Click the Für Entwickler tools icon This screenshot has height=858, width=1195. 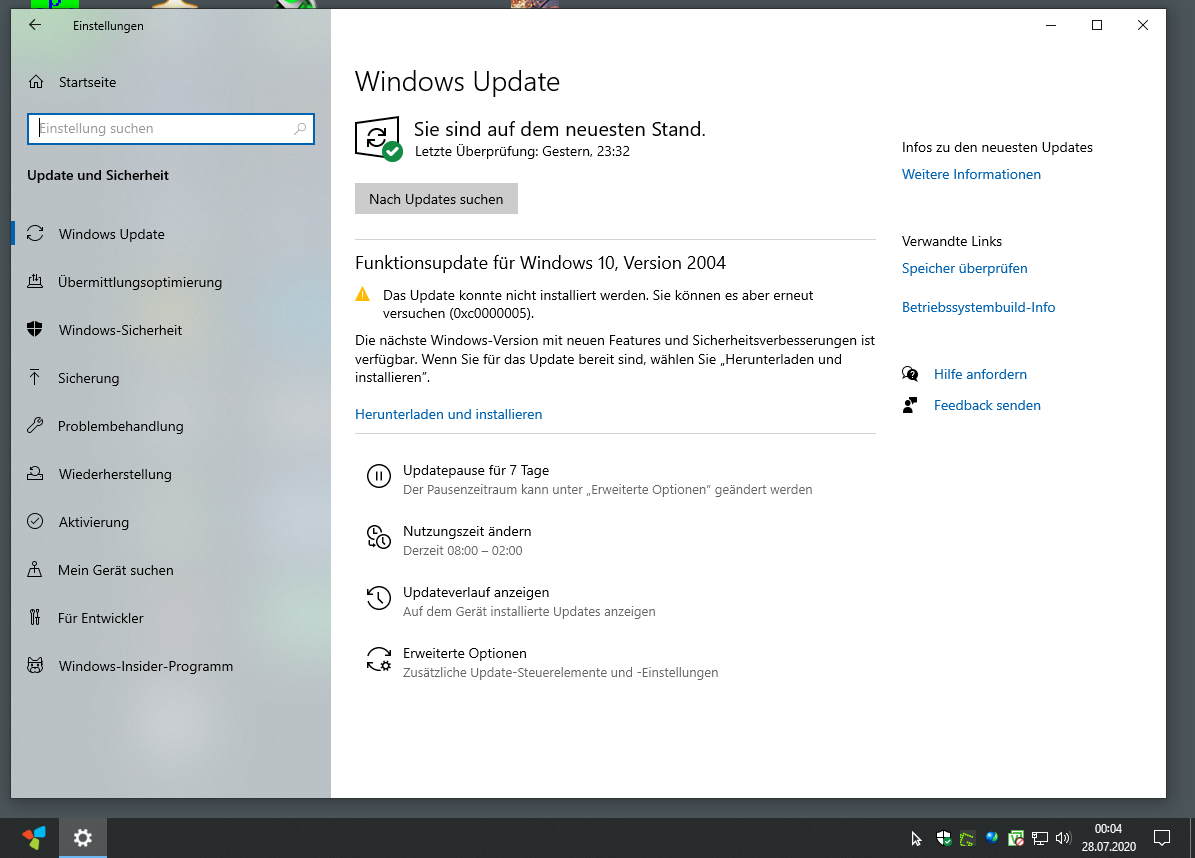(35, 617)
